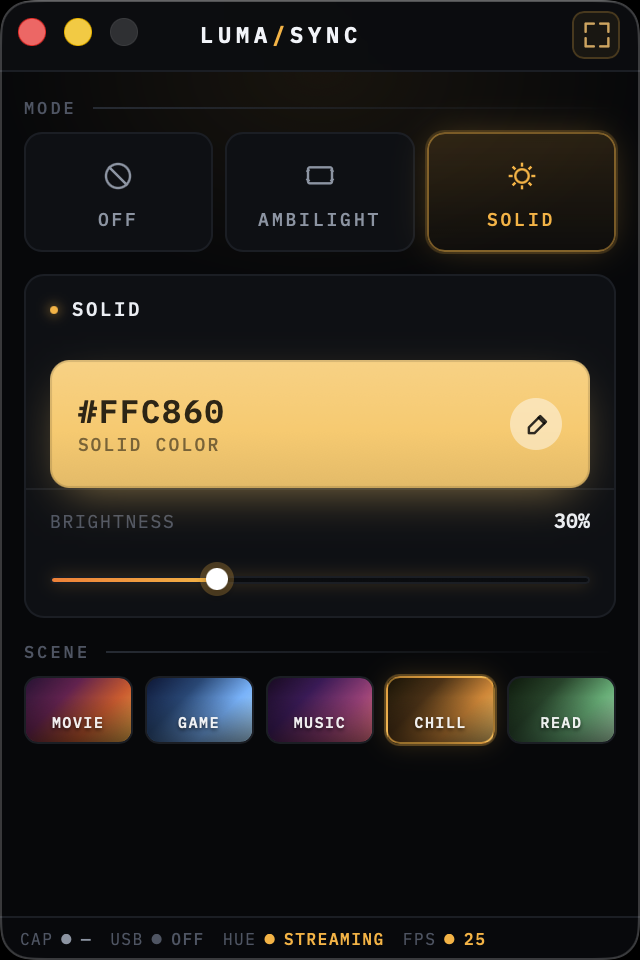
Task: Click the Solid mode sun icon
Action: 521,176
